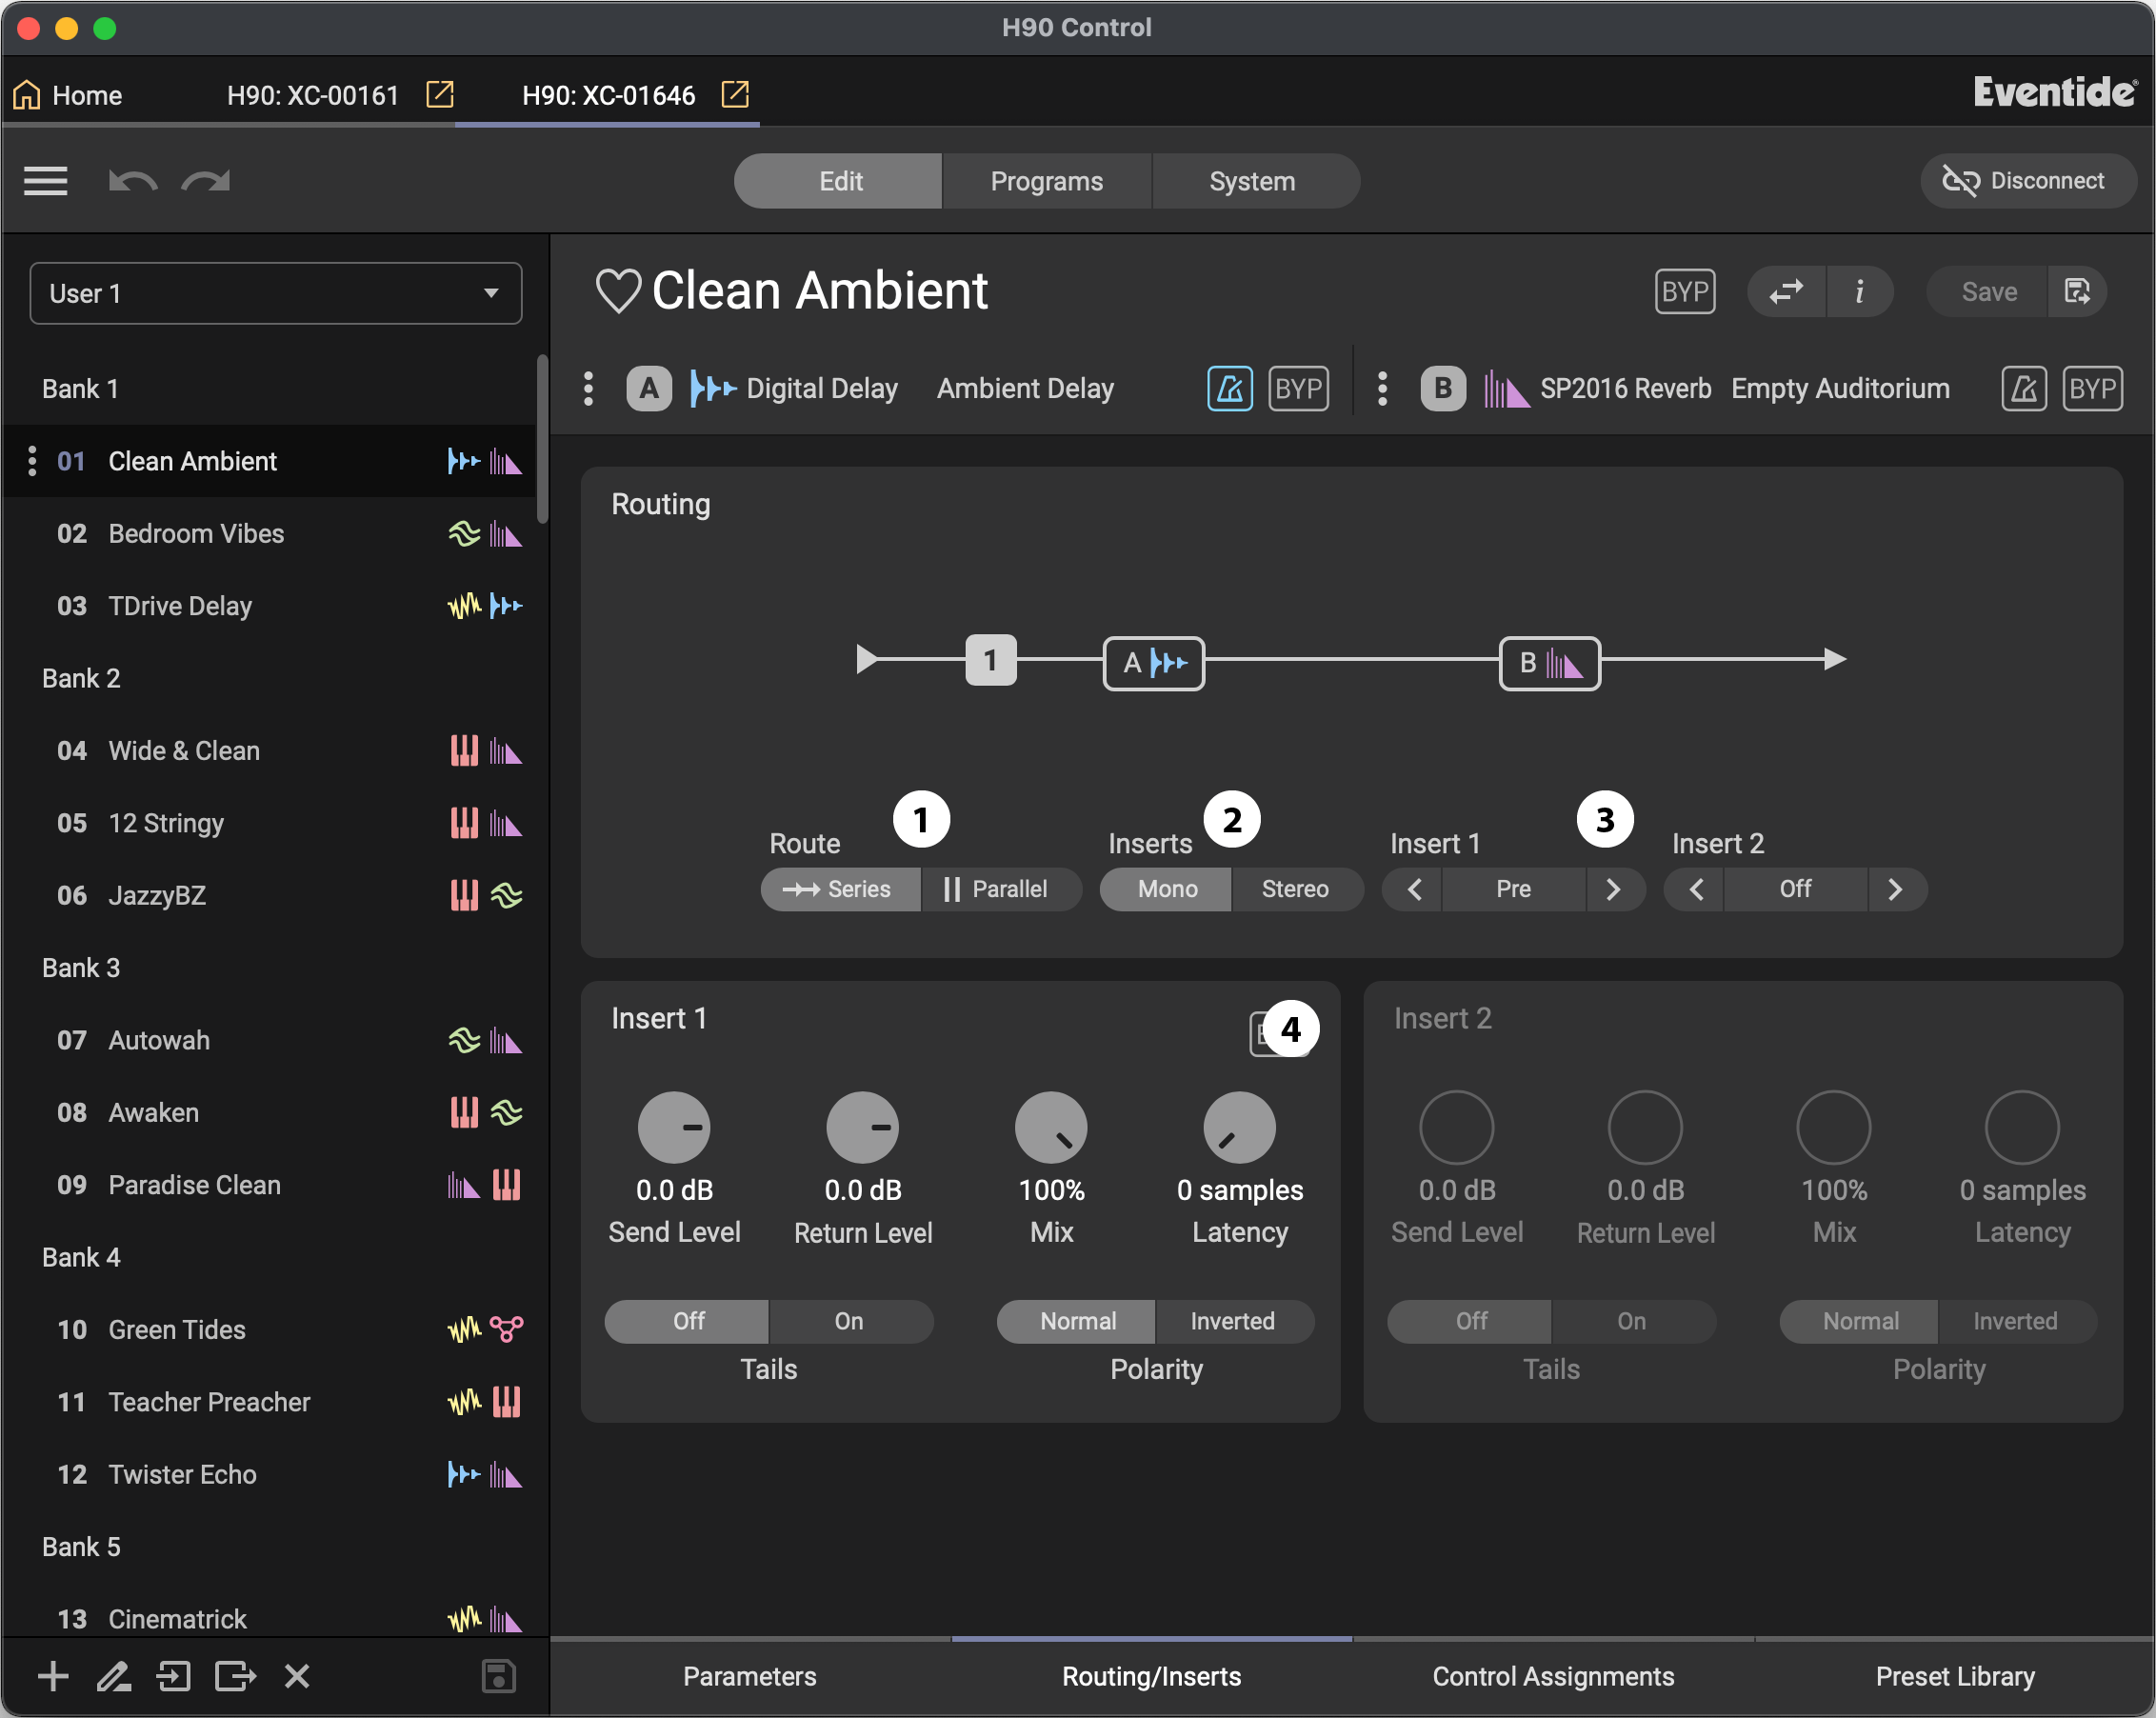This screenshot has width=2156, height=1718.
Task: Click the Insert 1 Latency knob
Action: pos(1239,1127)
